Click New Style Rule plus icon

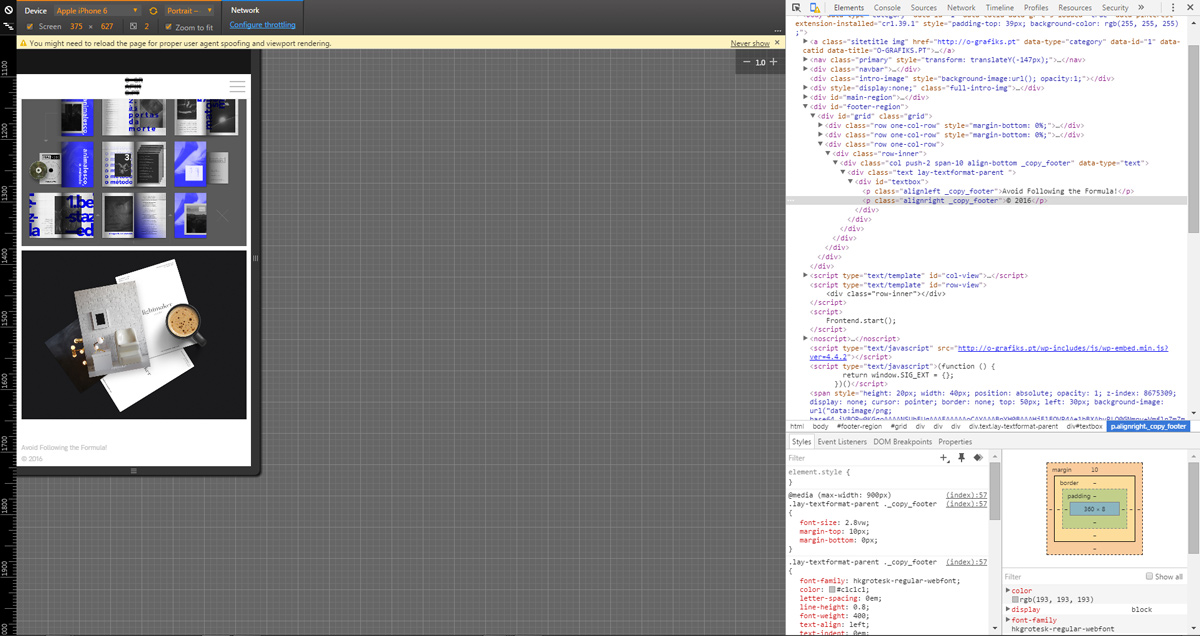coord(944,457)
